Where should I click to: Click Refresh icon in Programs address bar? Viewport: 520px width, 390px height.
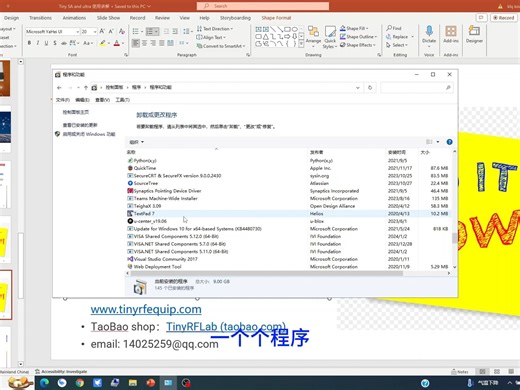pyautogui.click(x=370, y=88)
